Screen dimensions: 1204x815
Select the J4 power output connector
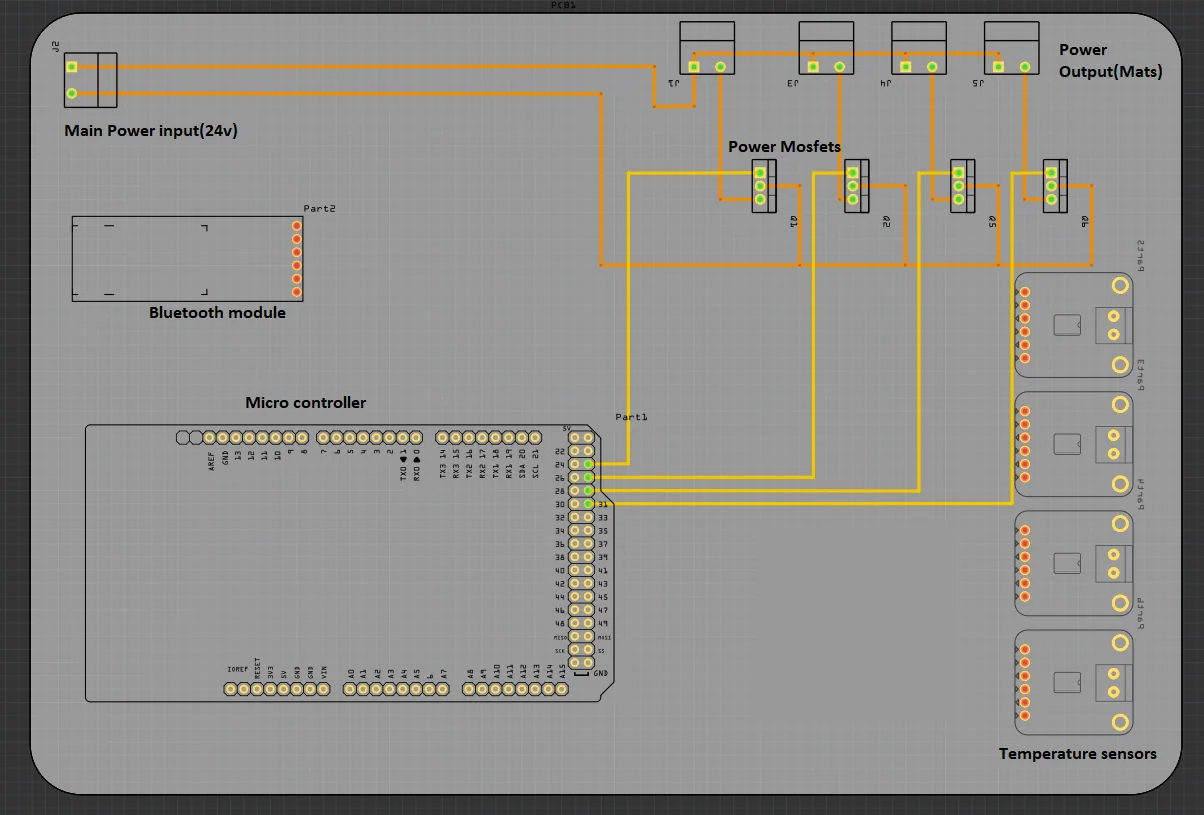918,48
